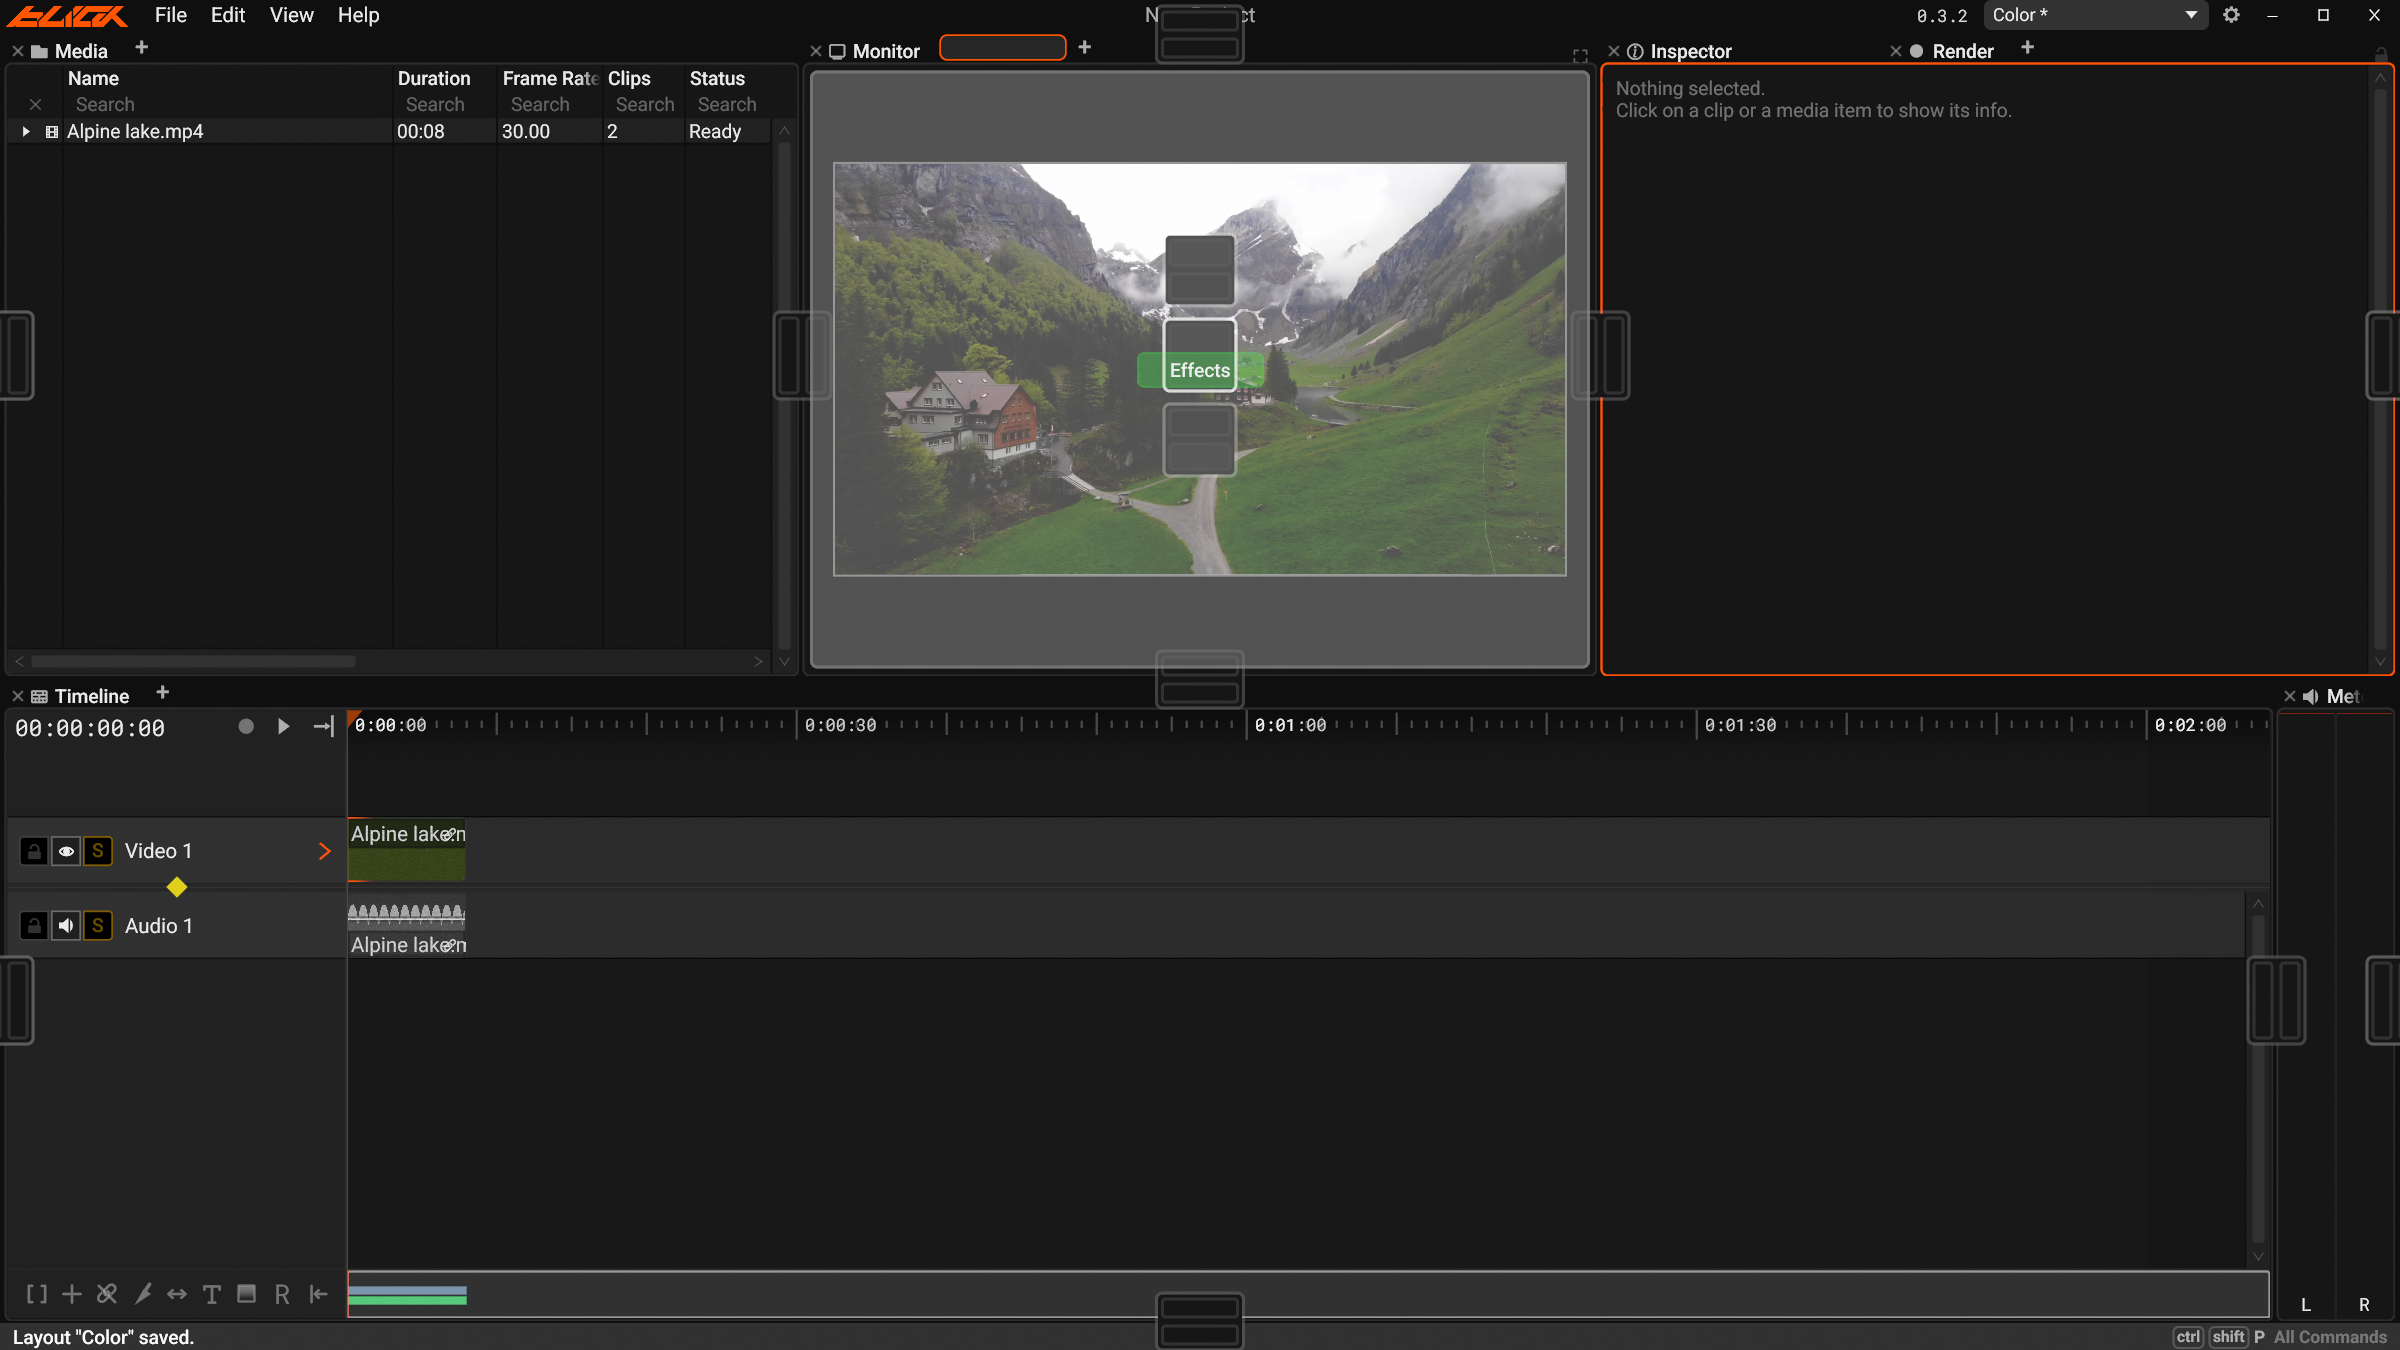This screenshot has height=1350, width=2400.
Task: Click the Alpine lake video clip on timeline
Action: (x=406, y=850)
